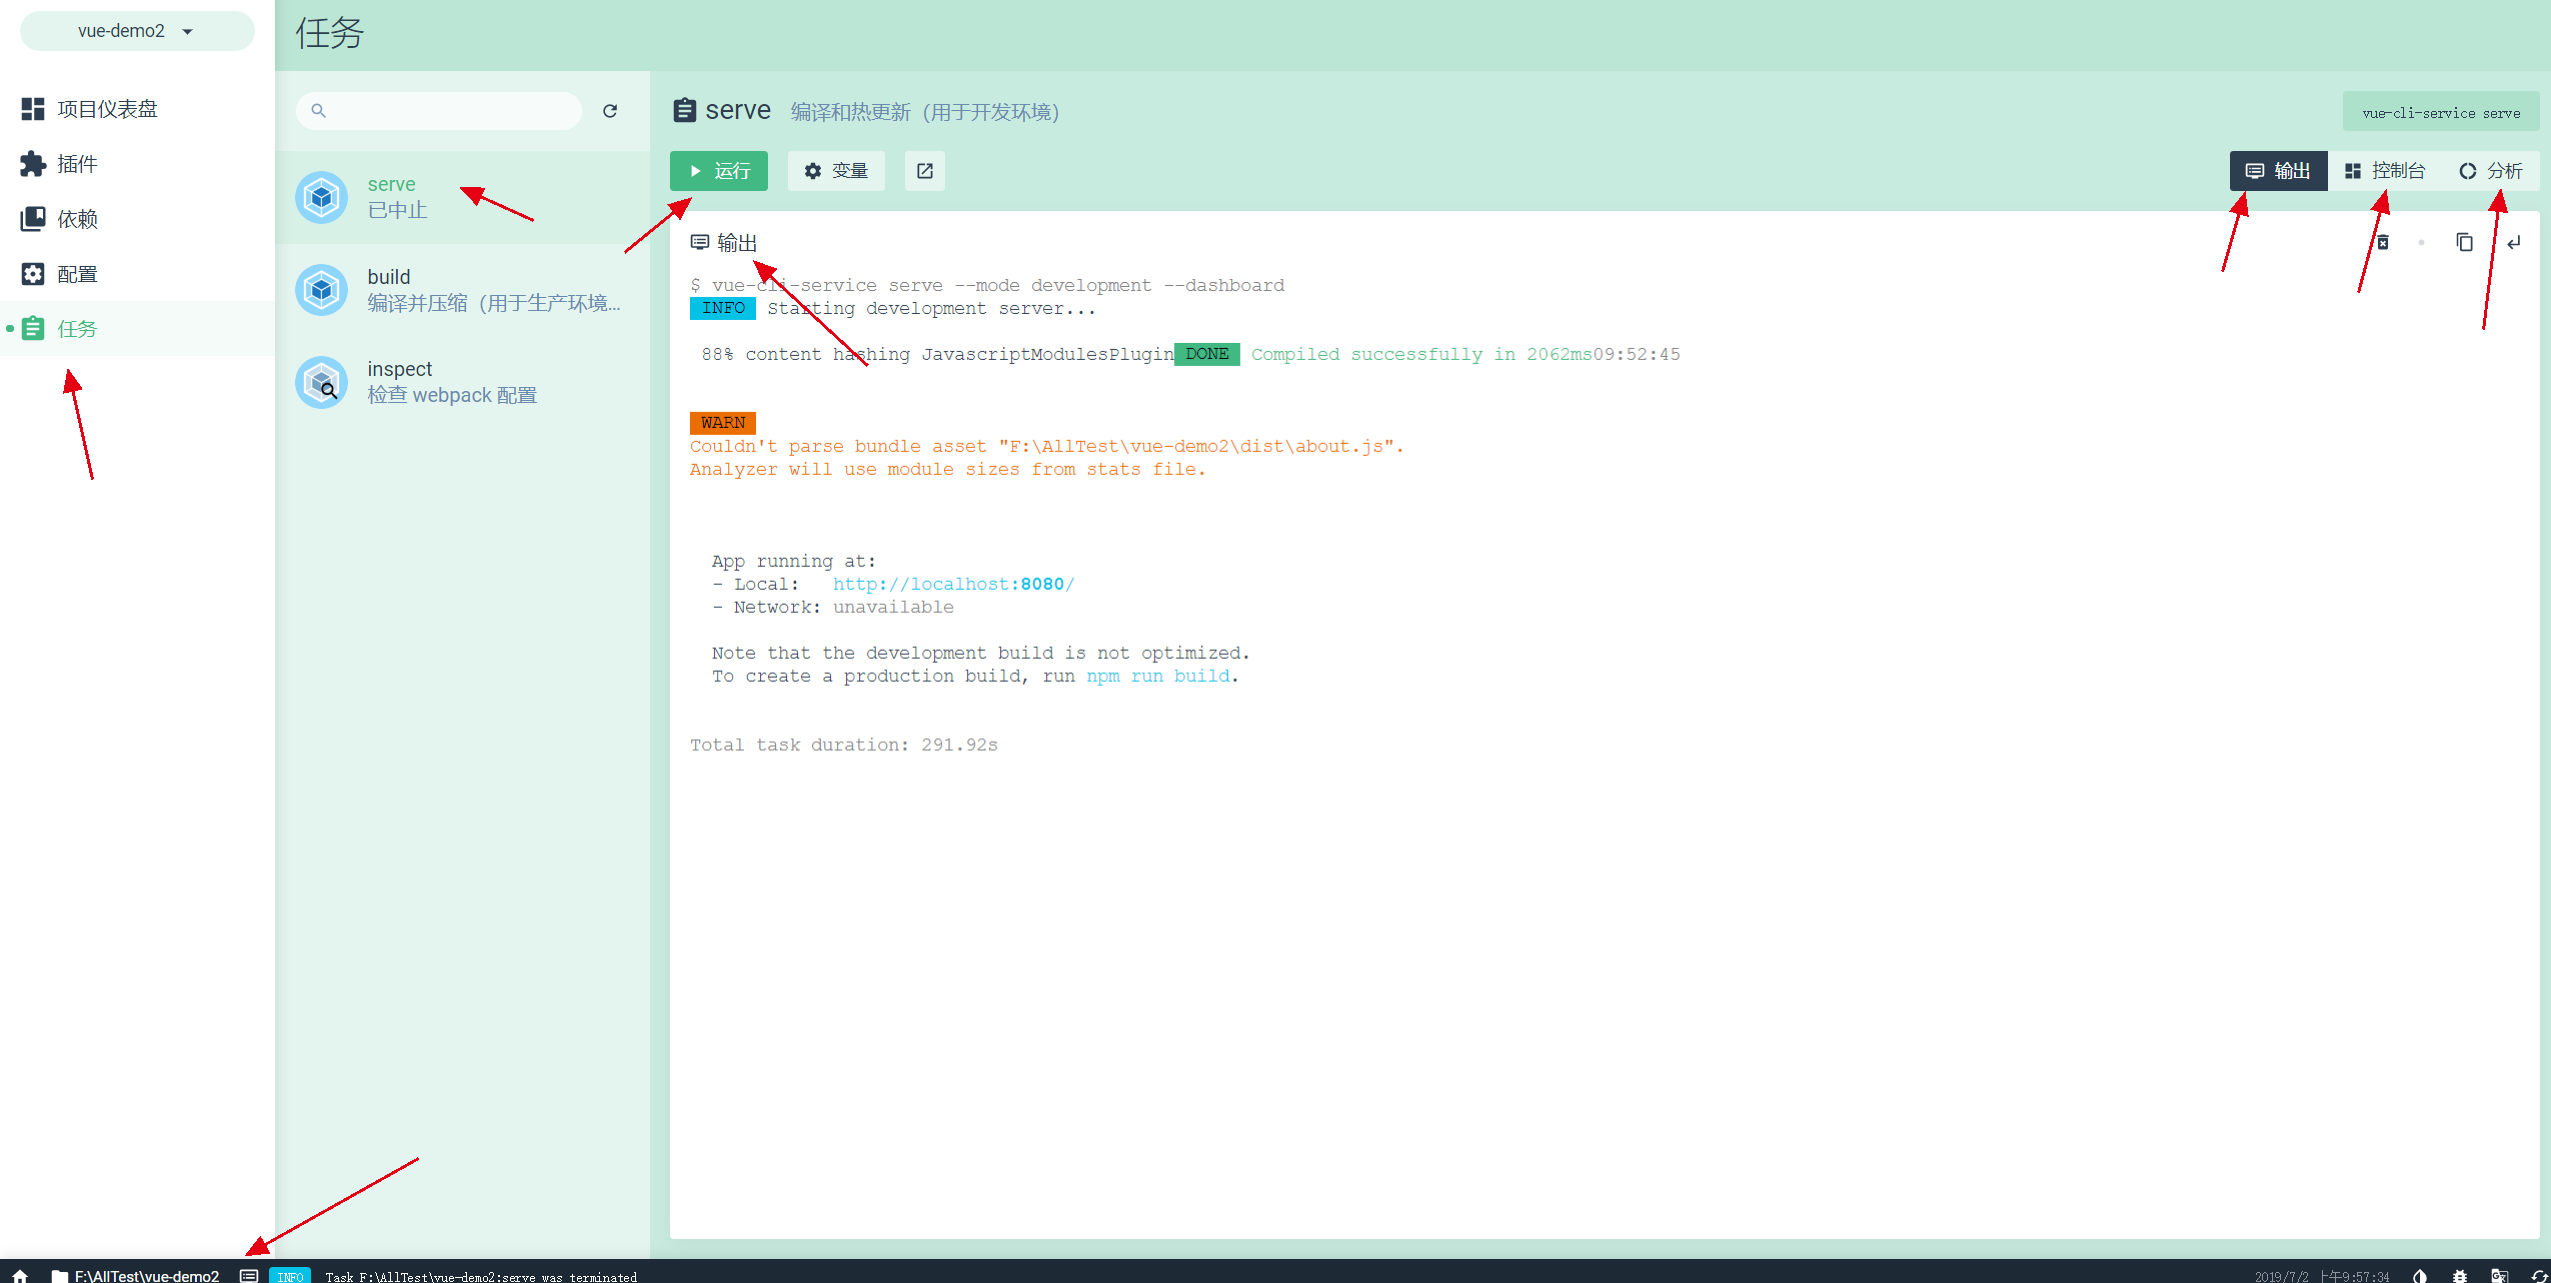Run the serve task

pos(718,171)
